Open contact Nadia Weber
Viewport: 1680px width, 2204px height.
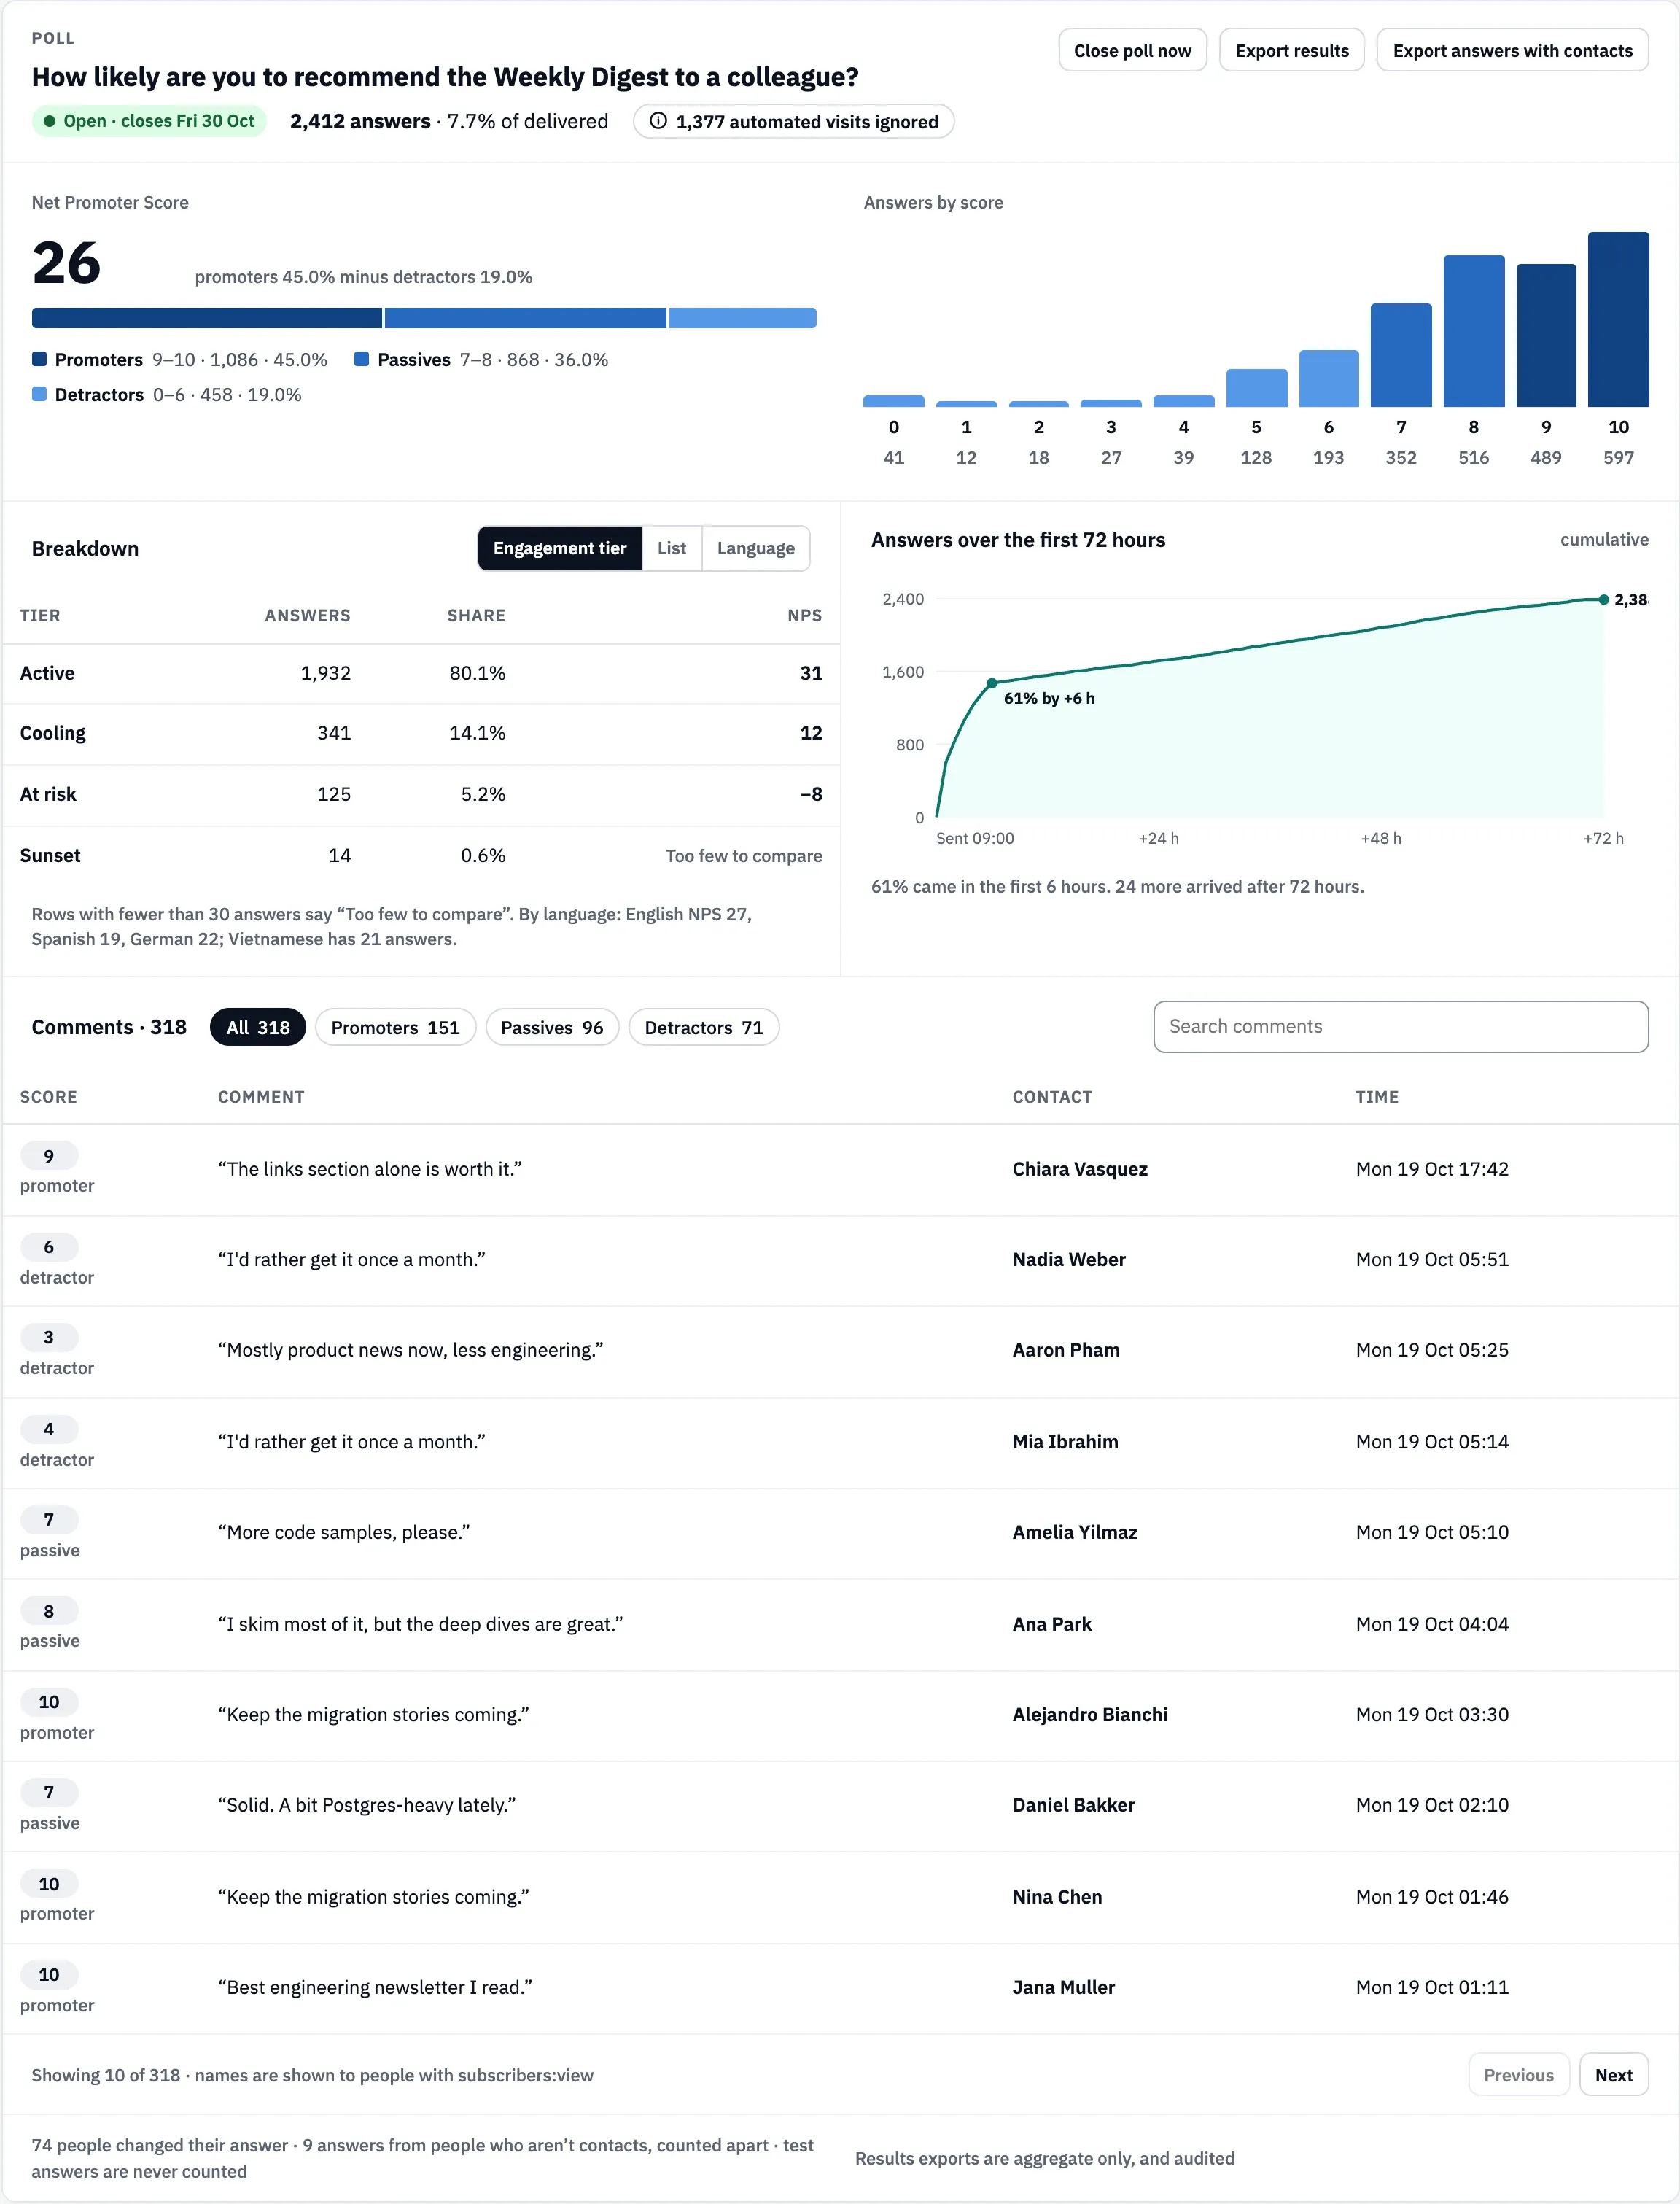point(1068,1259)
